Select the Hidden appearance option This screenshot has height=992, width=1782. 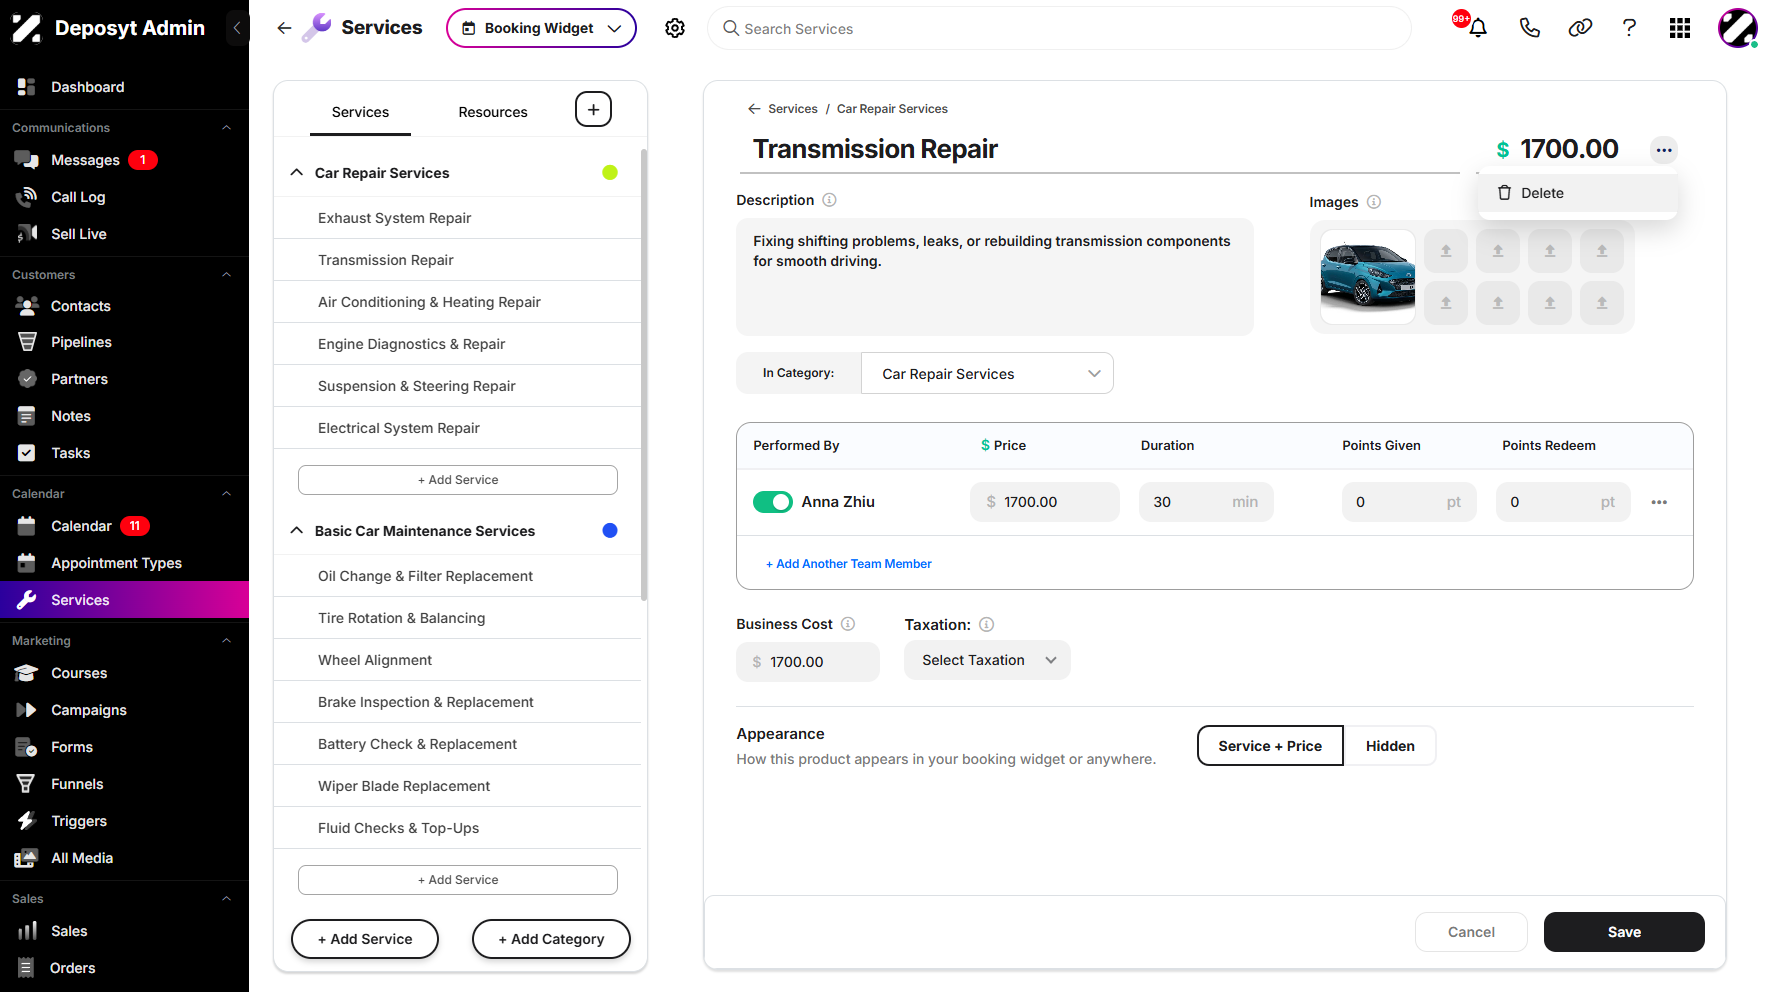pyautogui.click(x=1390, y=746)
